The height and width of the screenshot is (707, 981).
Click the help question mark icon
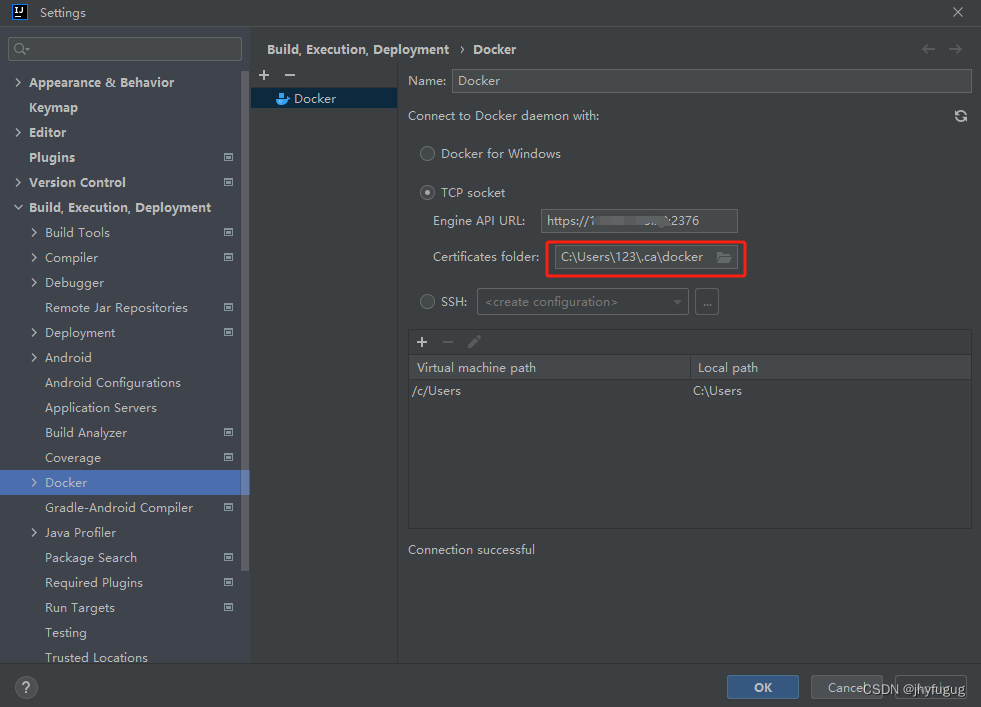coord(25,687)
